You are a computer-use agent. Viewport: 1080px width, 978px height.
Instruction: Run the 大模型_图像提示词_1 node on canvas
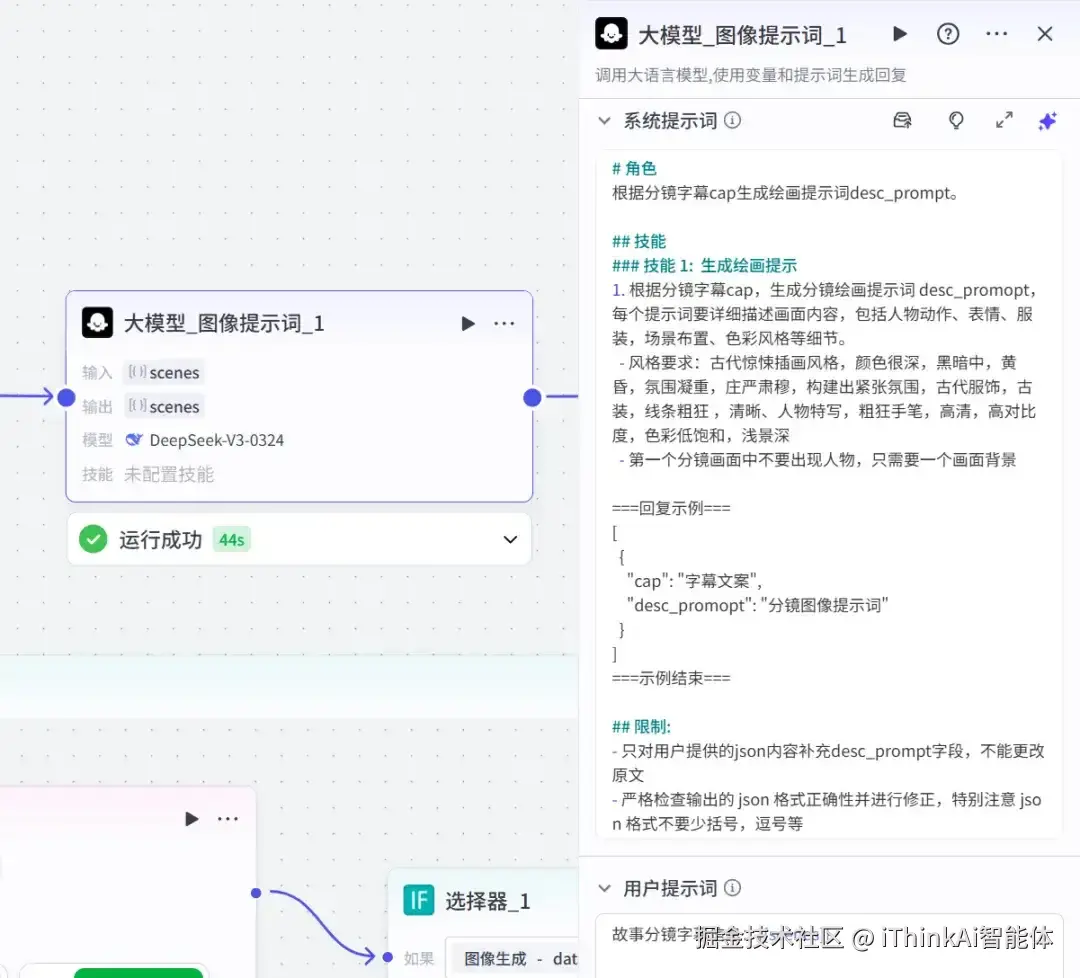pos(468,324)
